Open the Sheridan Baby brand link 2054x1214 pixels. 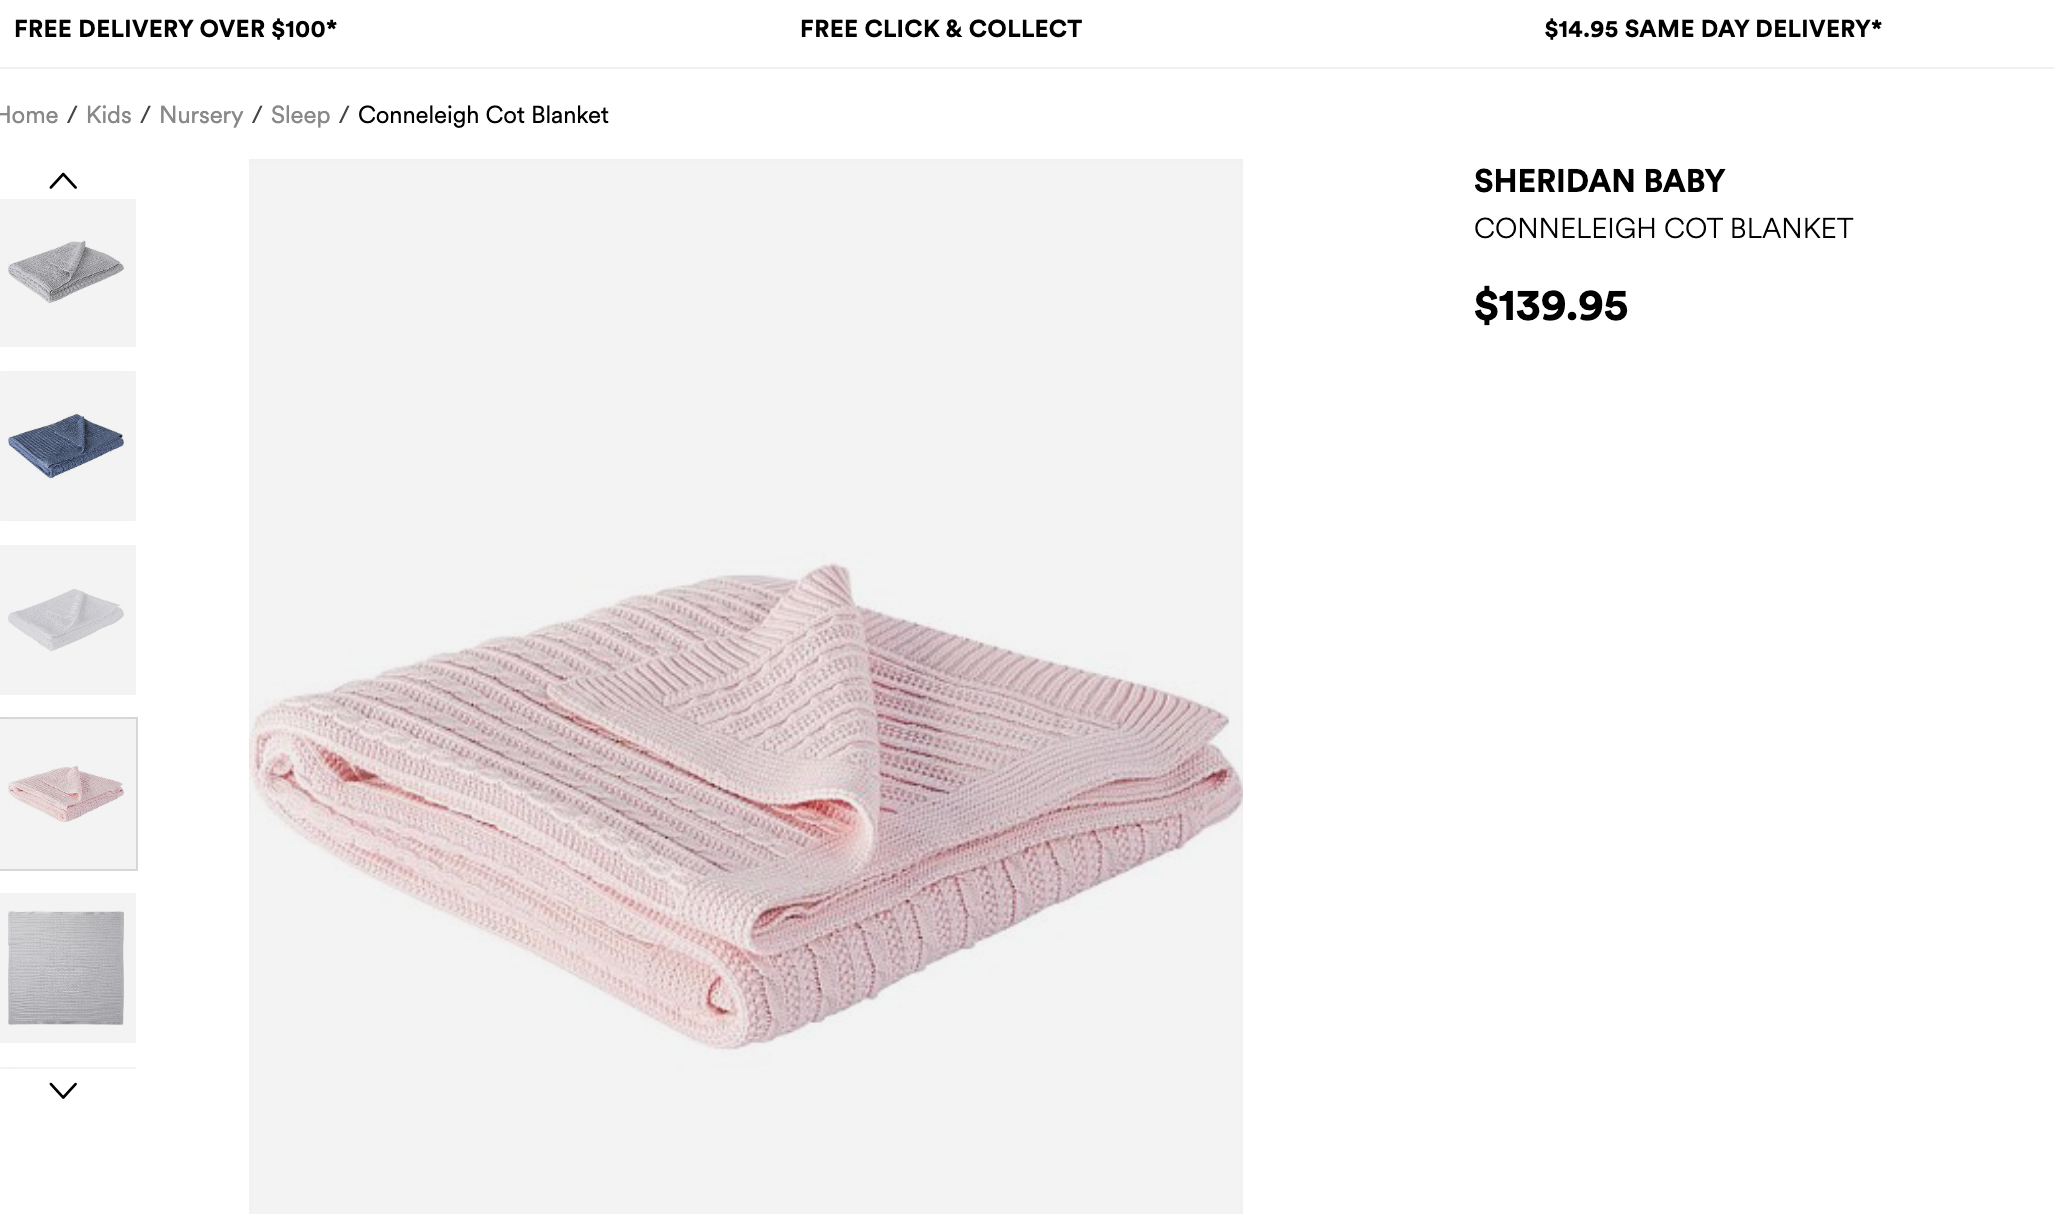[1599, 181]
